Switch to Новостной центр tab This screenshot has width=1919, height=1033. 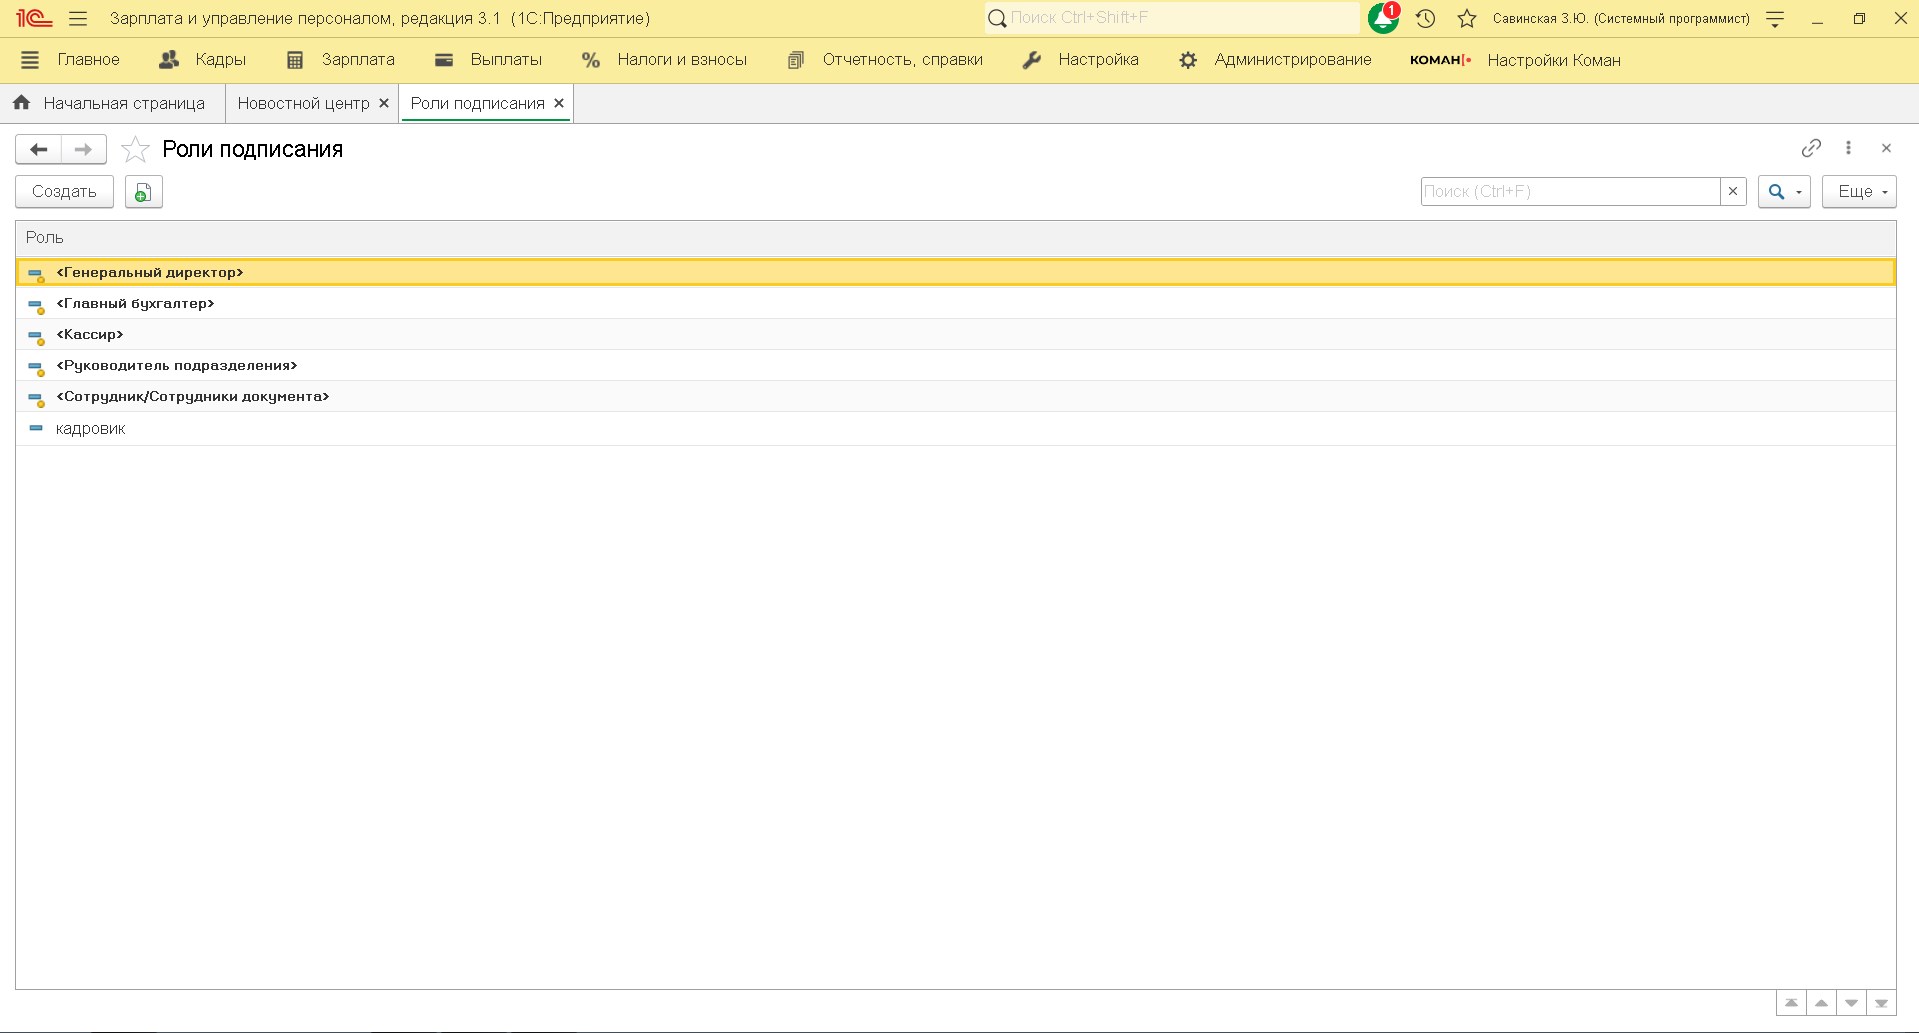(303, 104)
